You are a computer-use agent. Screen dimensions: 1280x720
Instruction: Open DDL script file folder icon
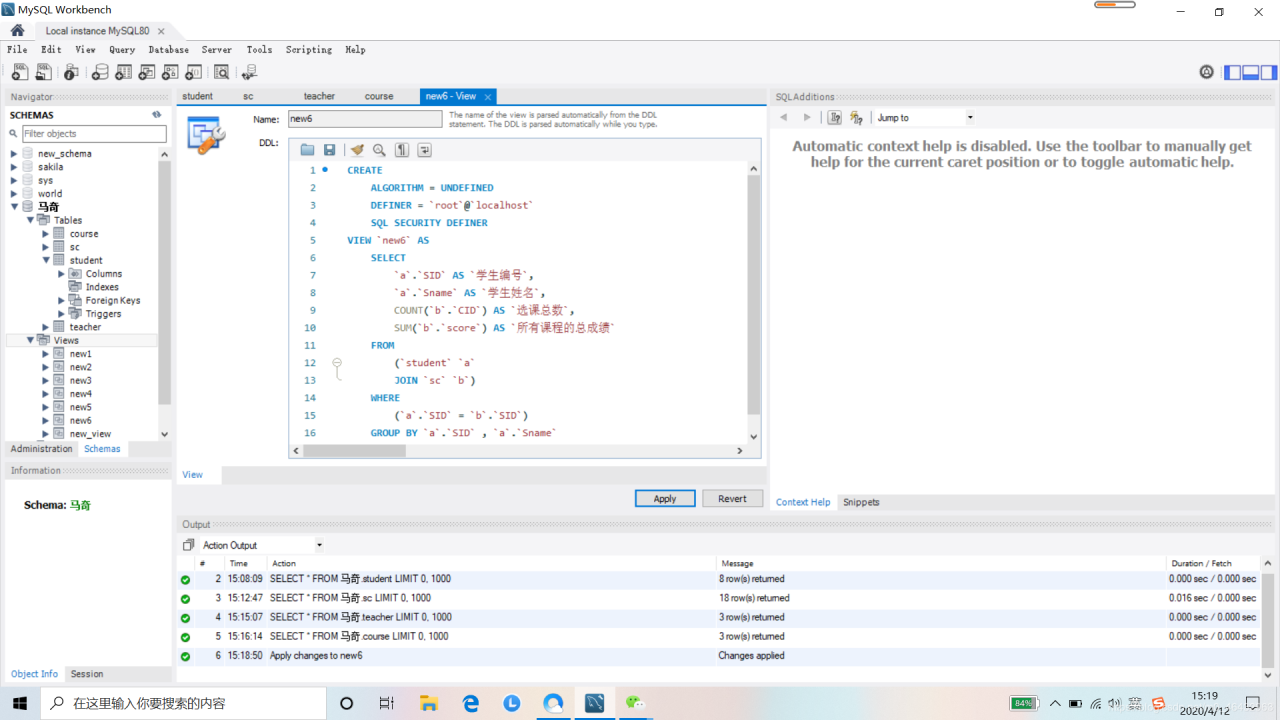pos(307,150)
